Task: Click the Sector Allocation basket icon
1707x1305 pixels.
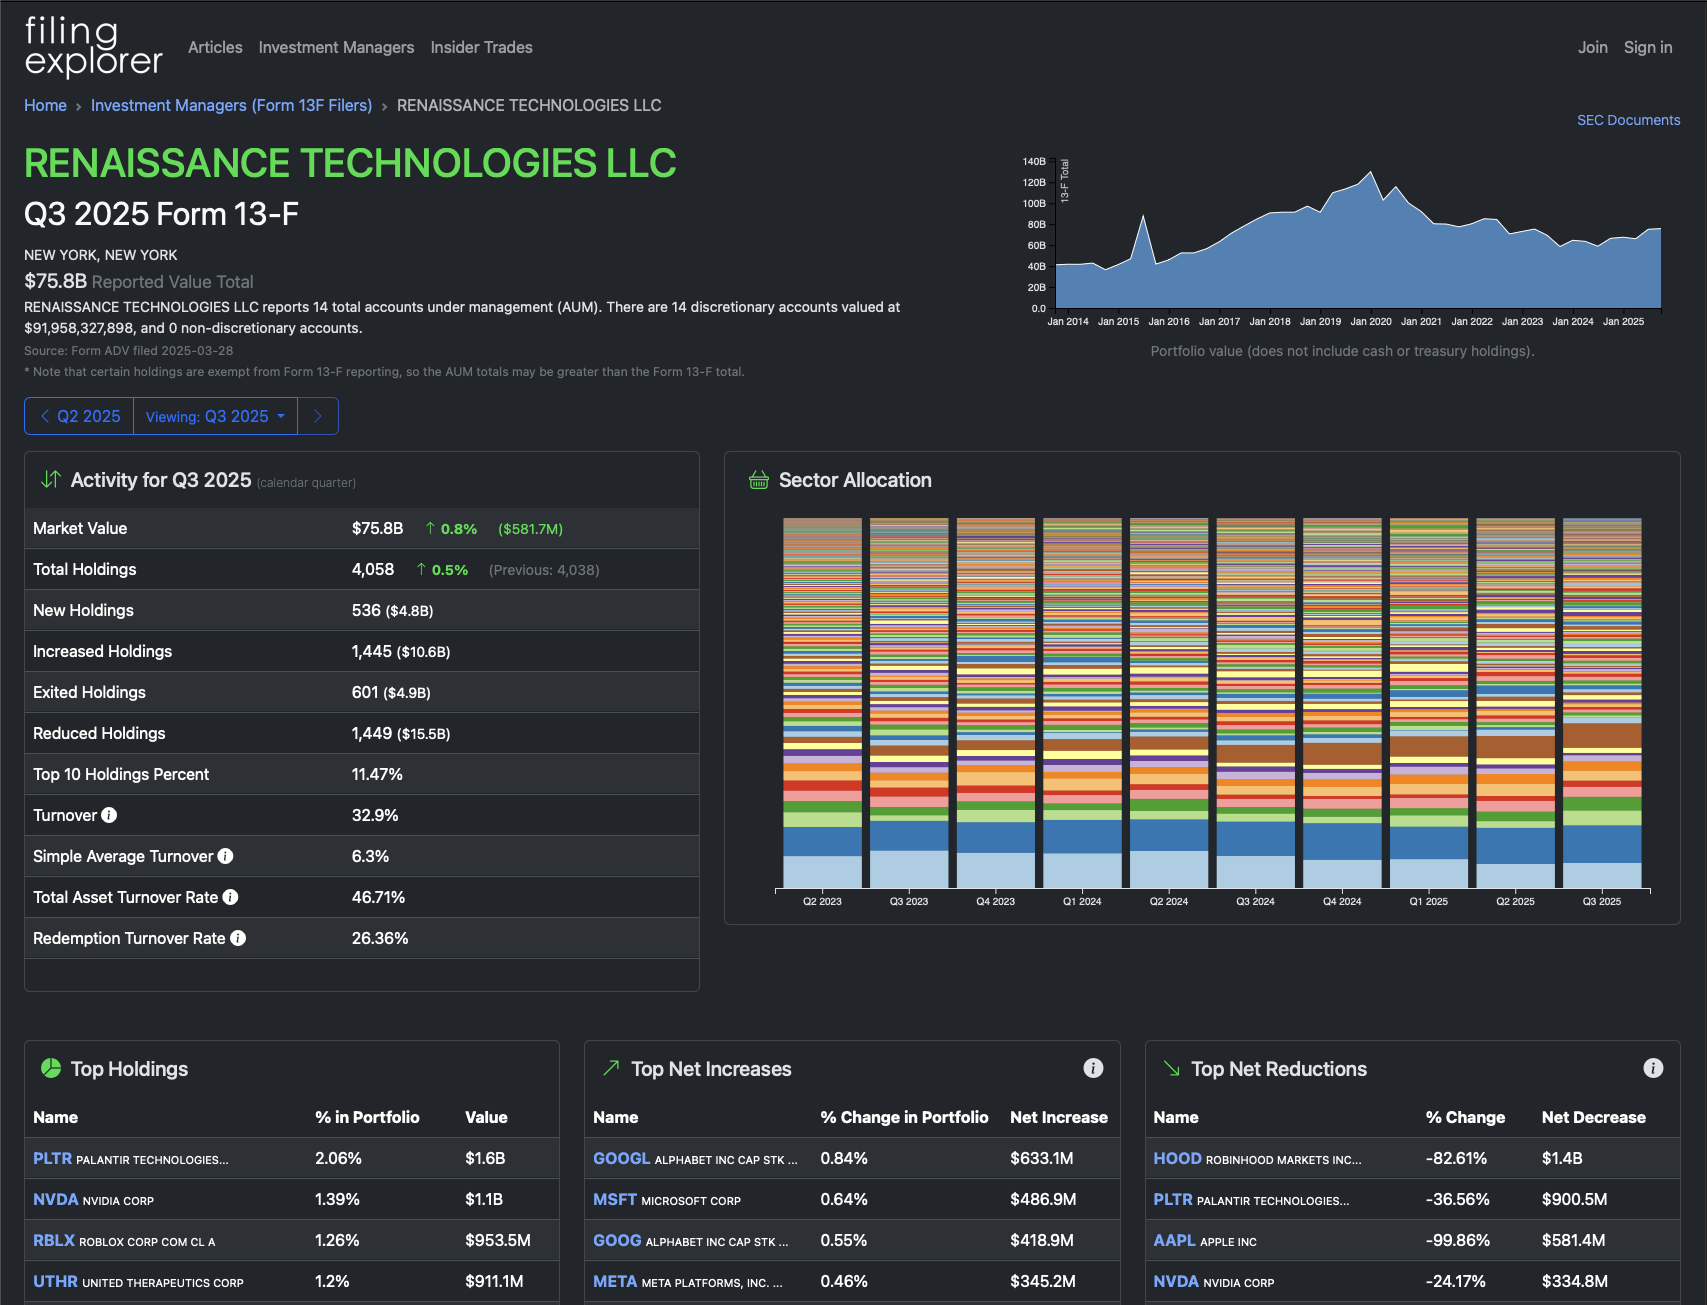Action: [758, 480]
